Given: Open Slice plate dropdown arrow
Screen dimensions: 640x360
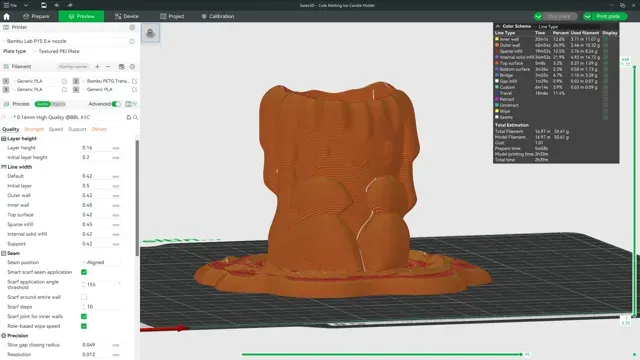Looking at the screenshot, I should pyautogui.click(x=538, y=16).
